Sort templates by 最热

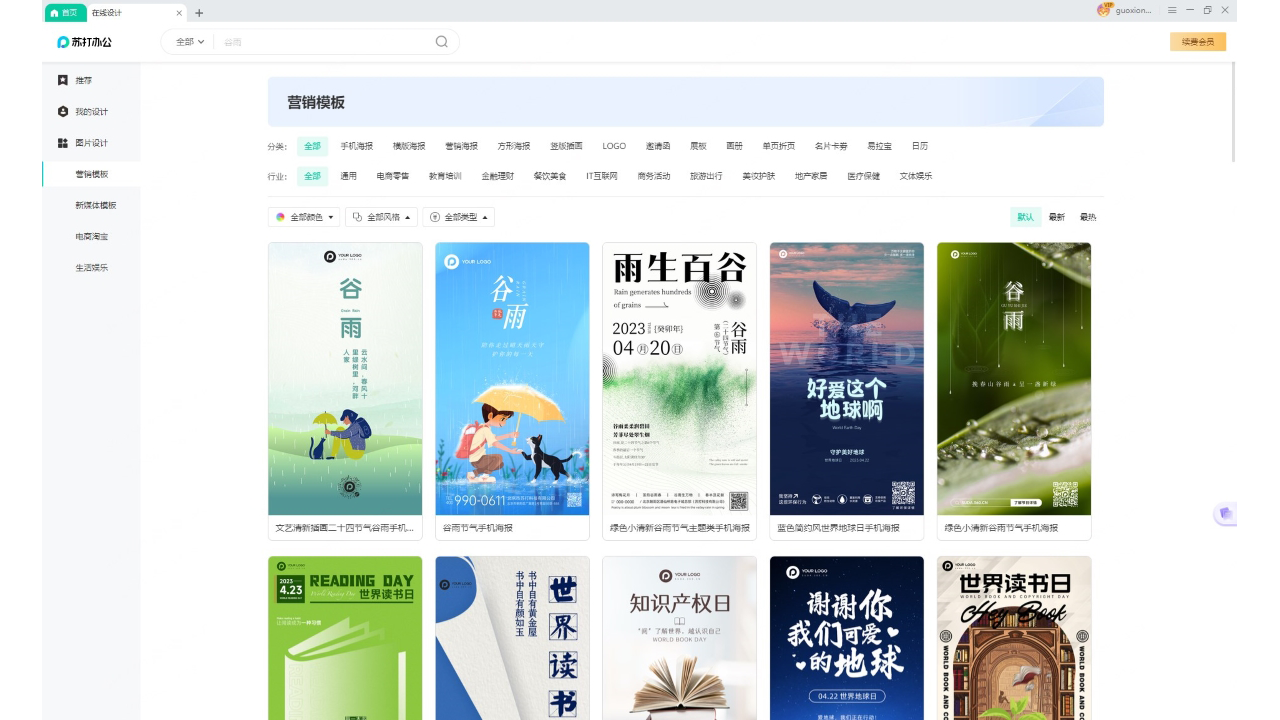coord(1088,217)
